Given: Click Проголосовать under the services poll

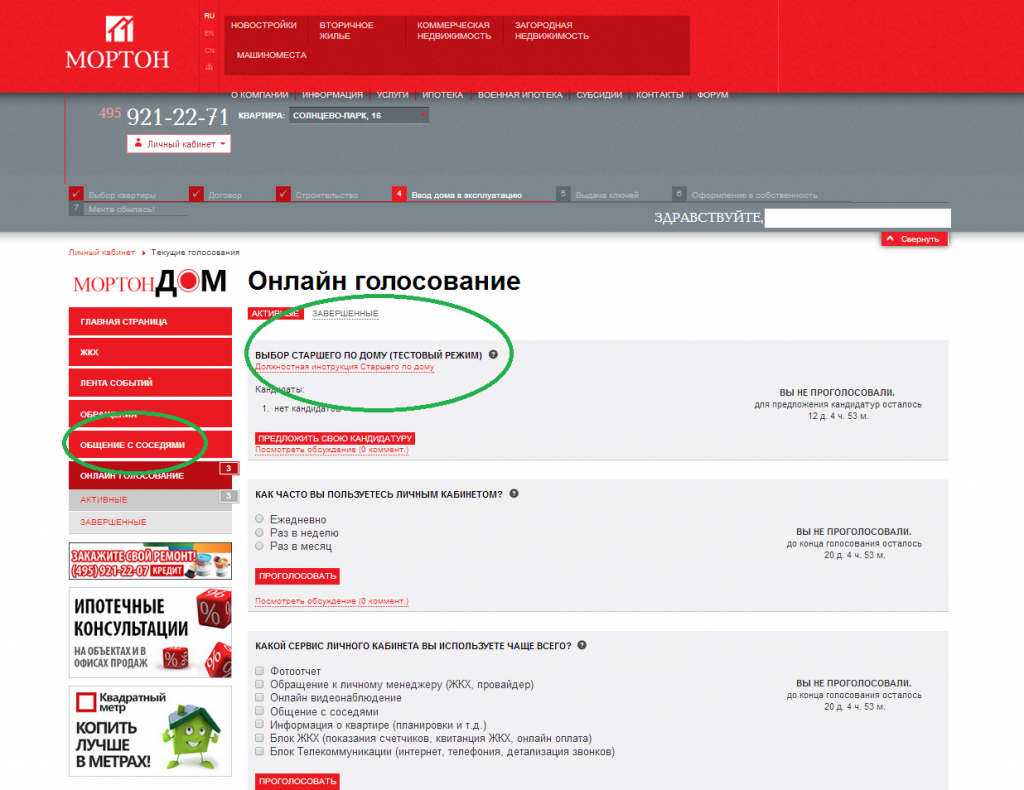Looking at the screenshot, I should coord(297,781).
